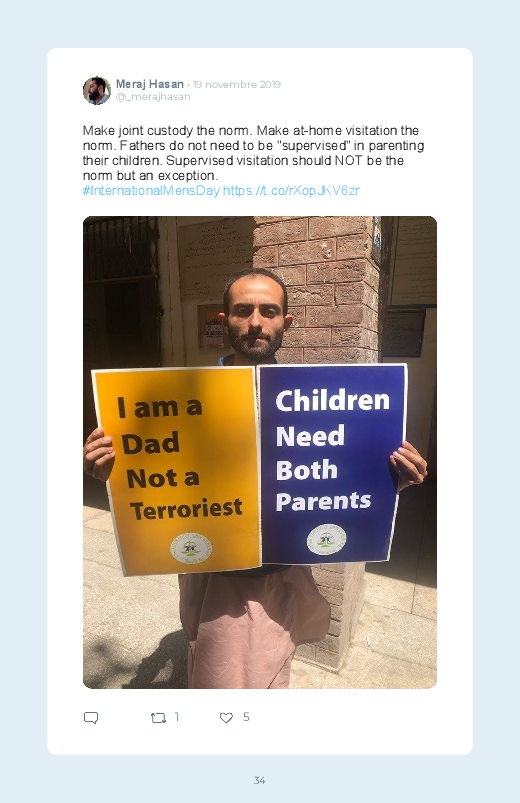Image resolution: width=520 pixels, height=803 pixels.
Task: Click the page number 34
Action: (x=260, y=780)
